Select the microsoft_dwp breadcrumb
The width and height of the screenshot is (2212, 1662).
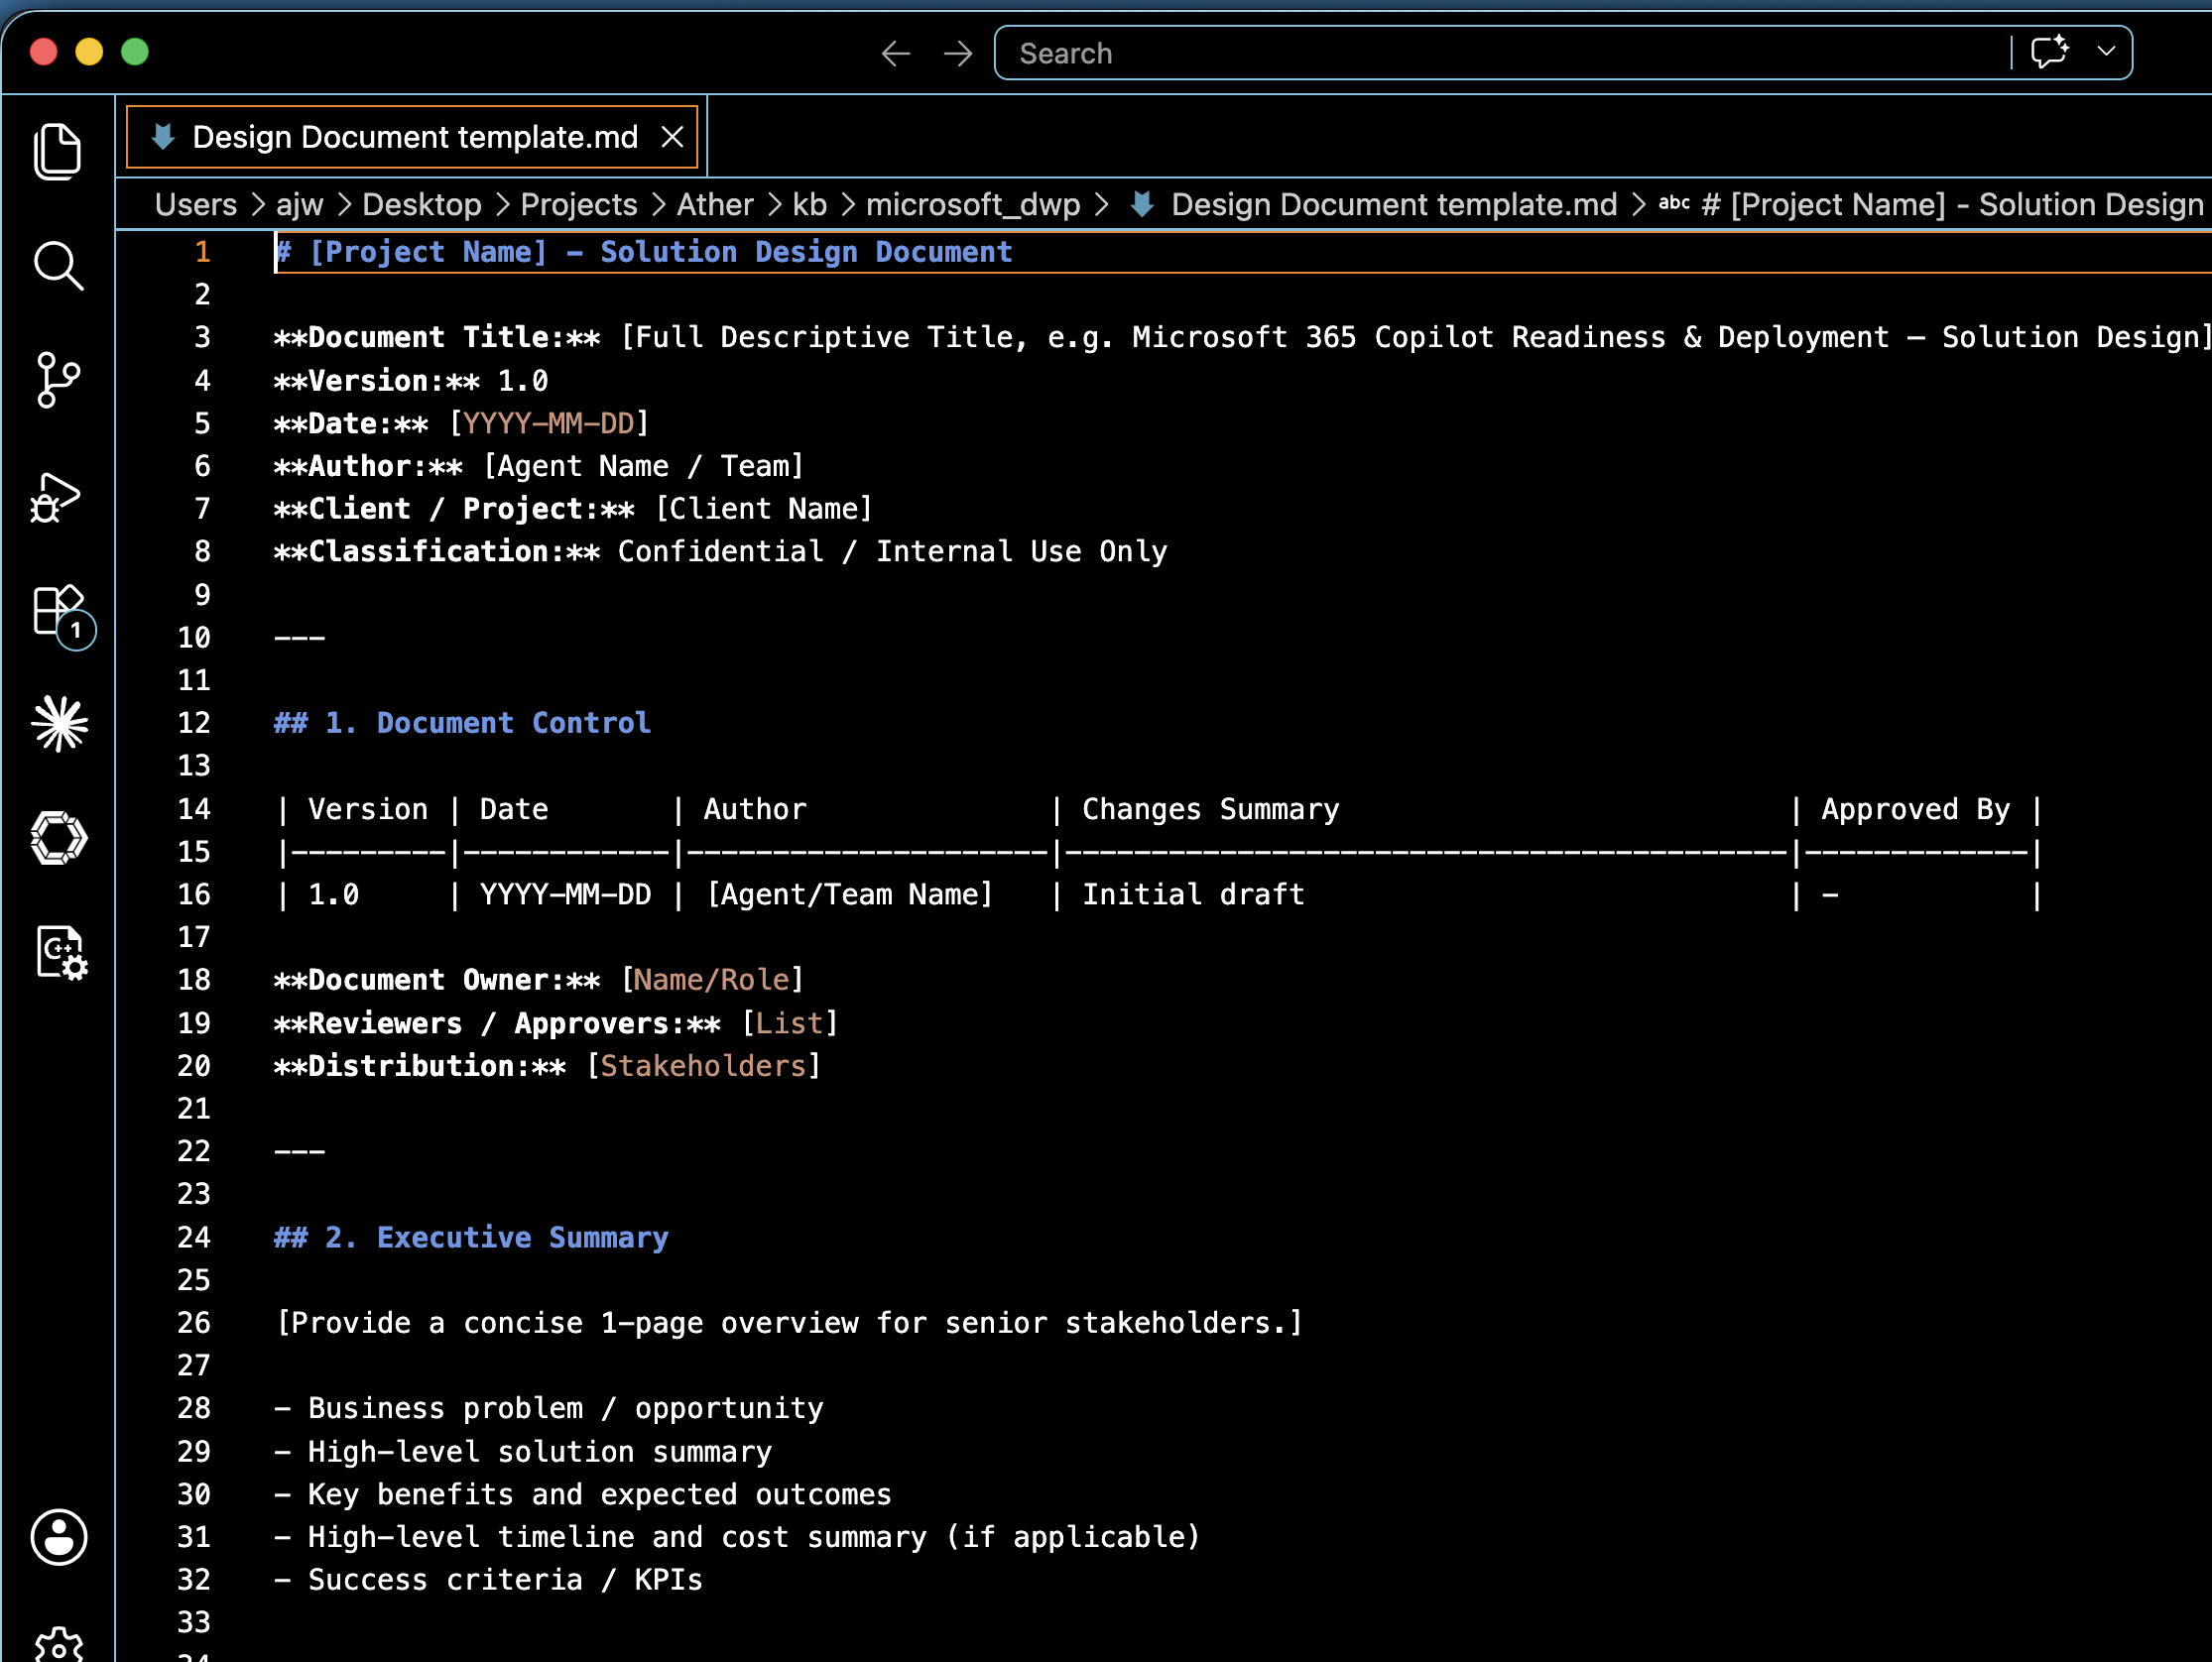click(x=973, y=205)
